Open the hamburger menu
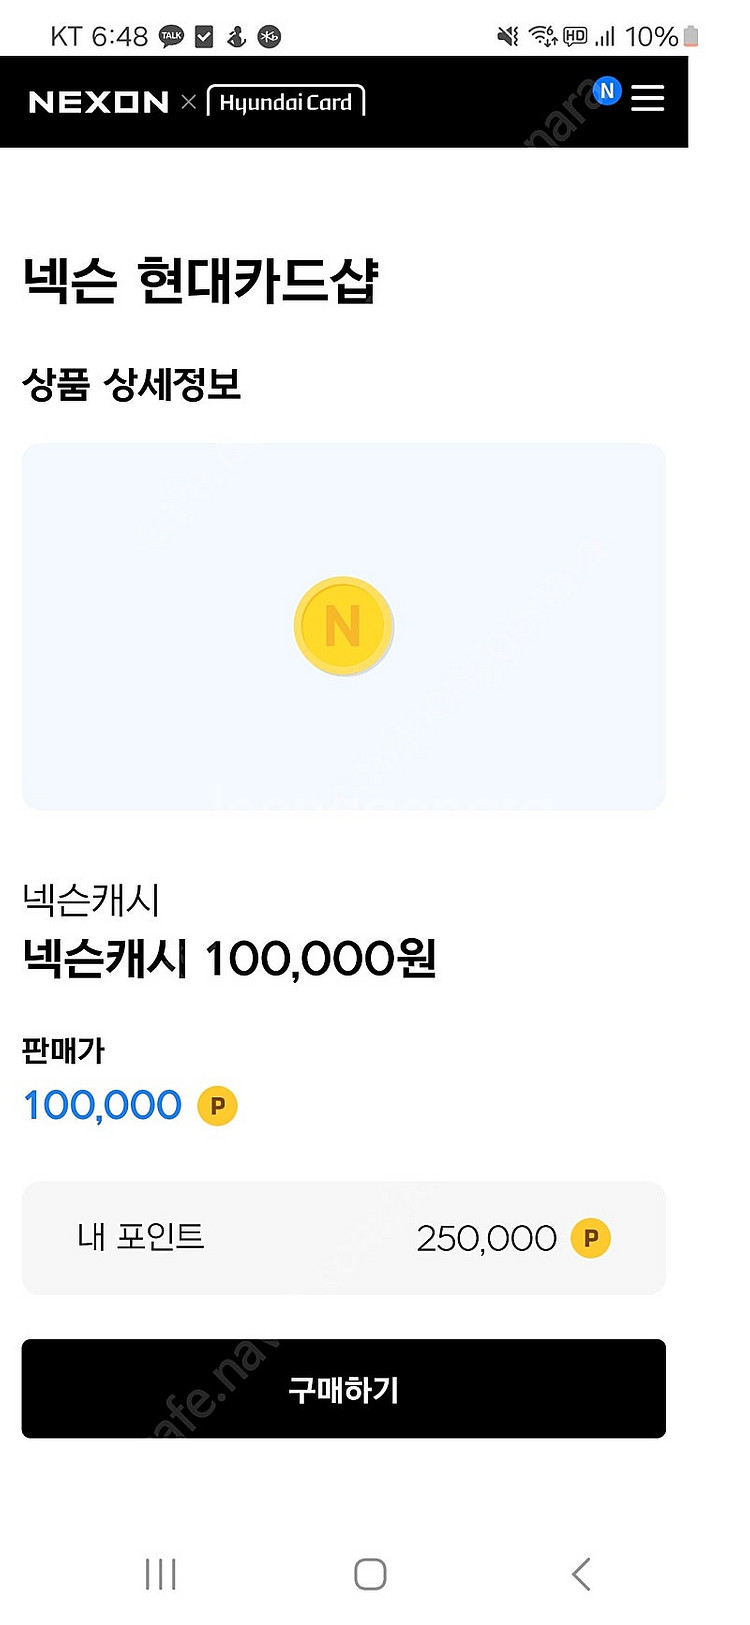 pos(647,98)
